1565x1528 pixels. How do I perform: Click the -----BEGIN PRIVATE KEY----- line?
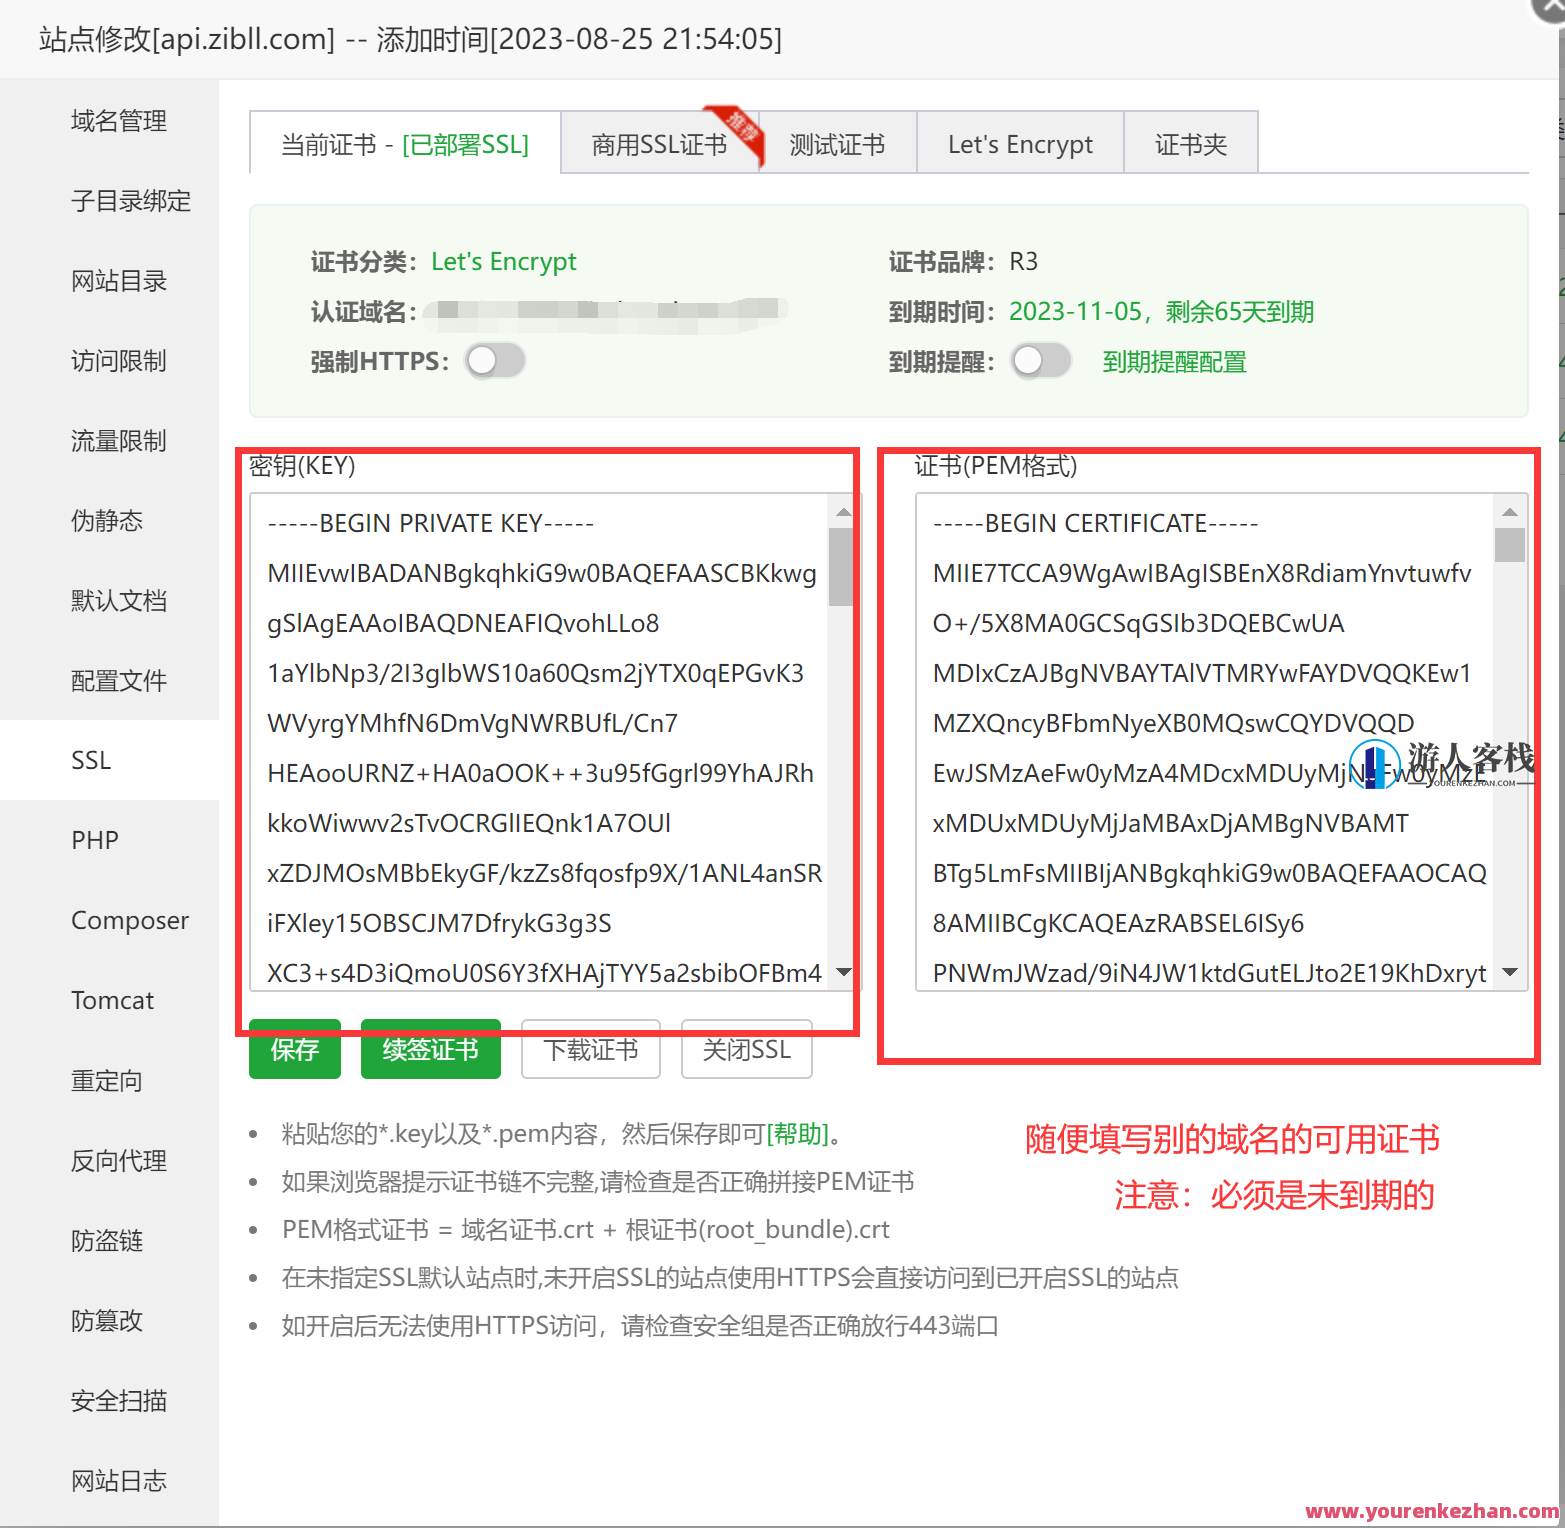(431, 523)
